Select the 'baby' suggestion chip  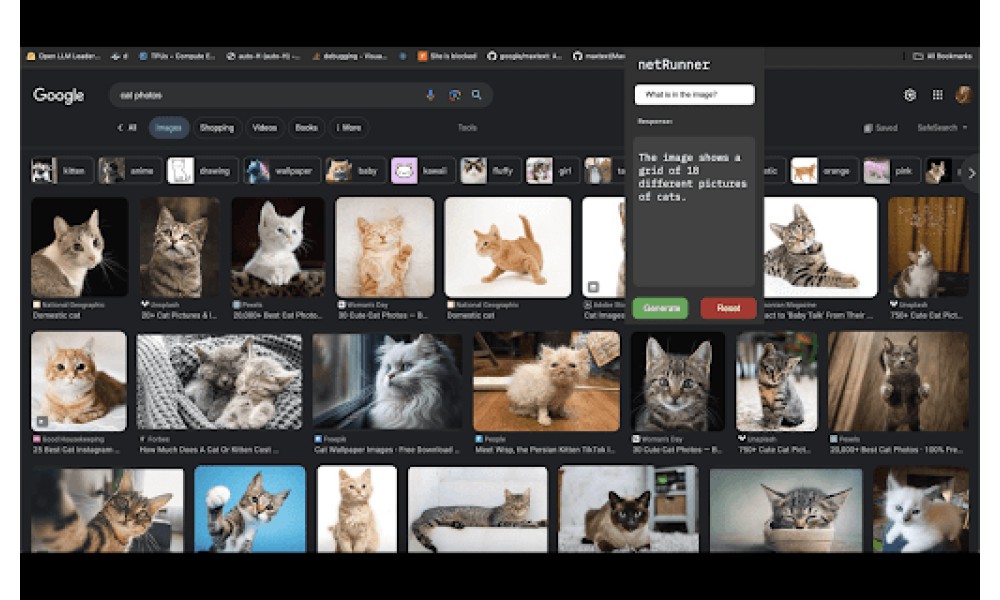[355, 171]
